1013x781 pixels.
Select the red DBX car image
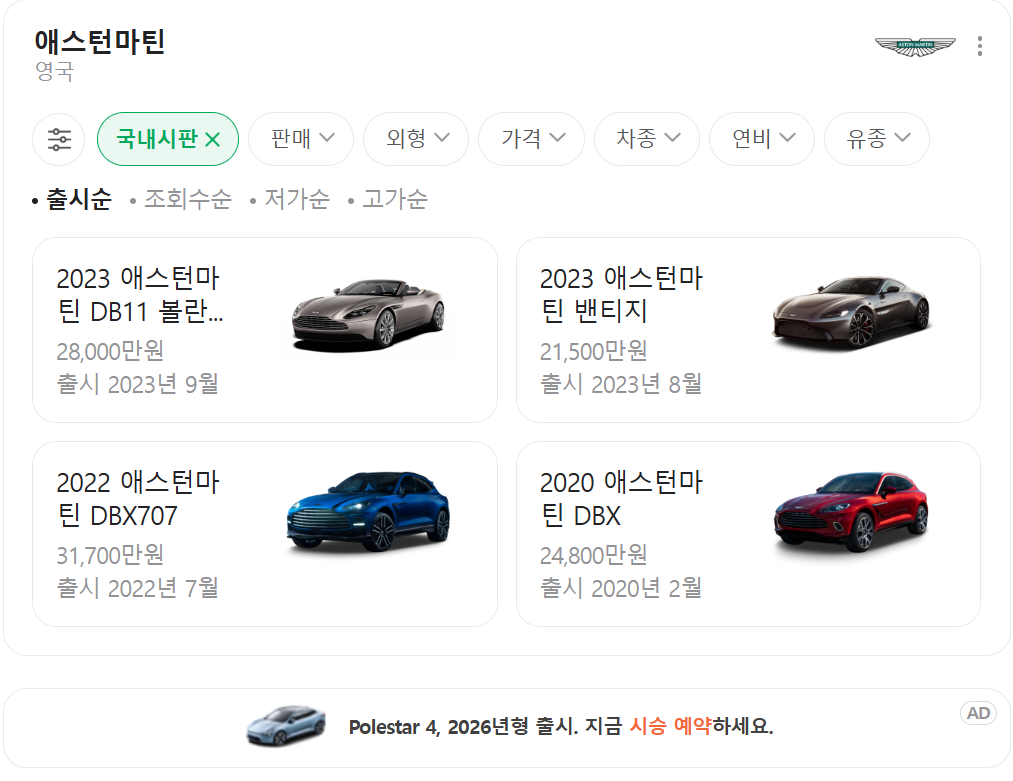[x=851, y=512]
